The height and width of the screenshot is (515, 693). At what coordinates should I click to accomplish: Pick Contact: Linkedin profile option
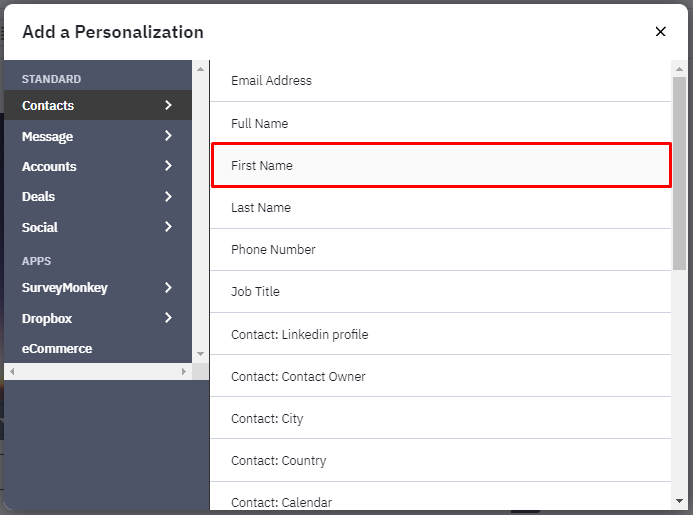pyautogui.click(x=441, y=334)
